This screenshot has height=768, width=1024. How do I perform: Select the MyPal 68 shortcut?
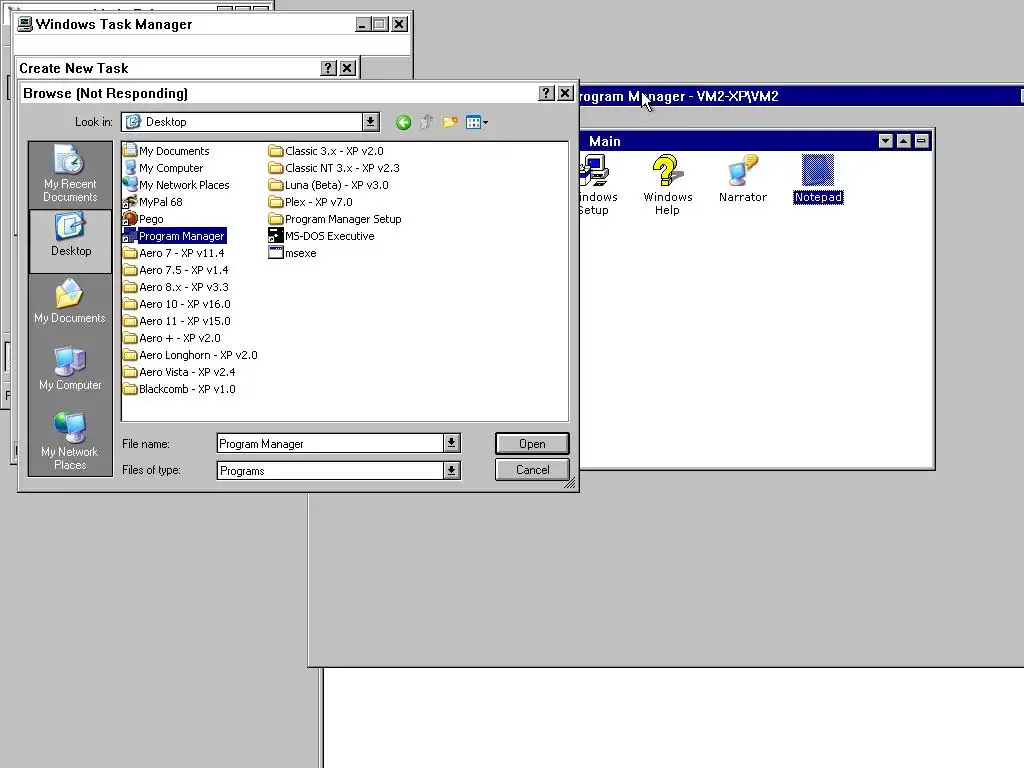153,202
